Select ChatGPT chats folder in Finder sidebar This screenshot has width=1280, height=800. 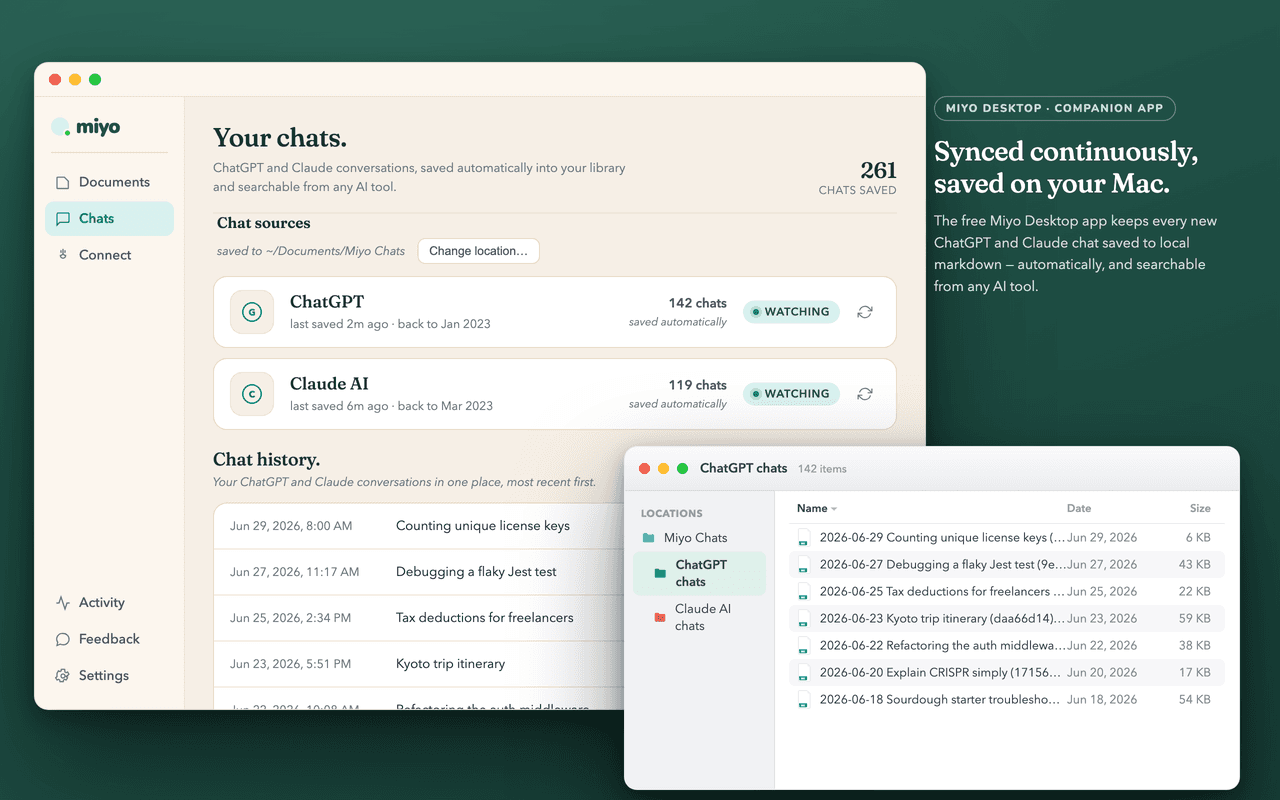point(700,573)
